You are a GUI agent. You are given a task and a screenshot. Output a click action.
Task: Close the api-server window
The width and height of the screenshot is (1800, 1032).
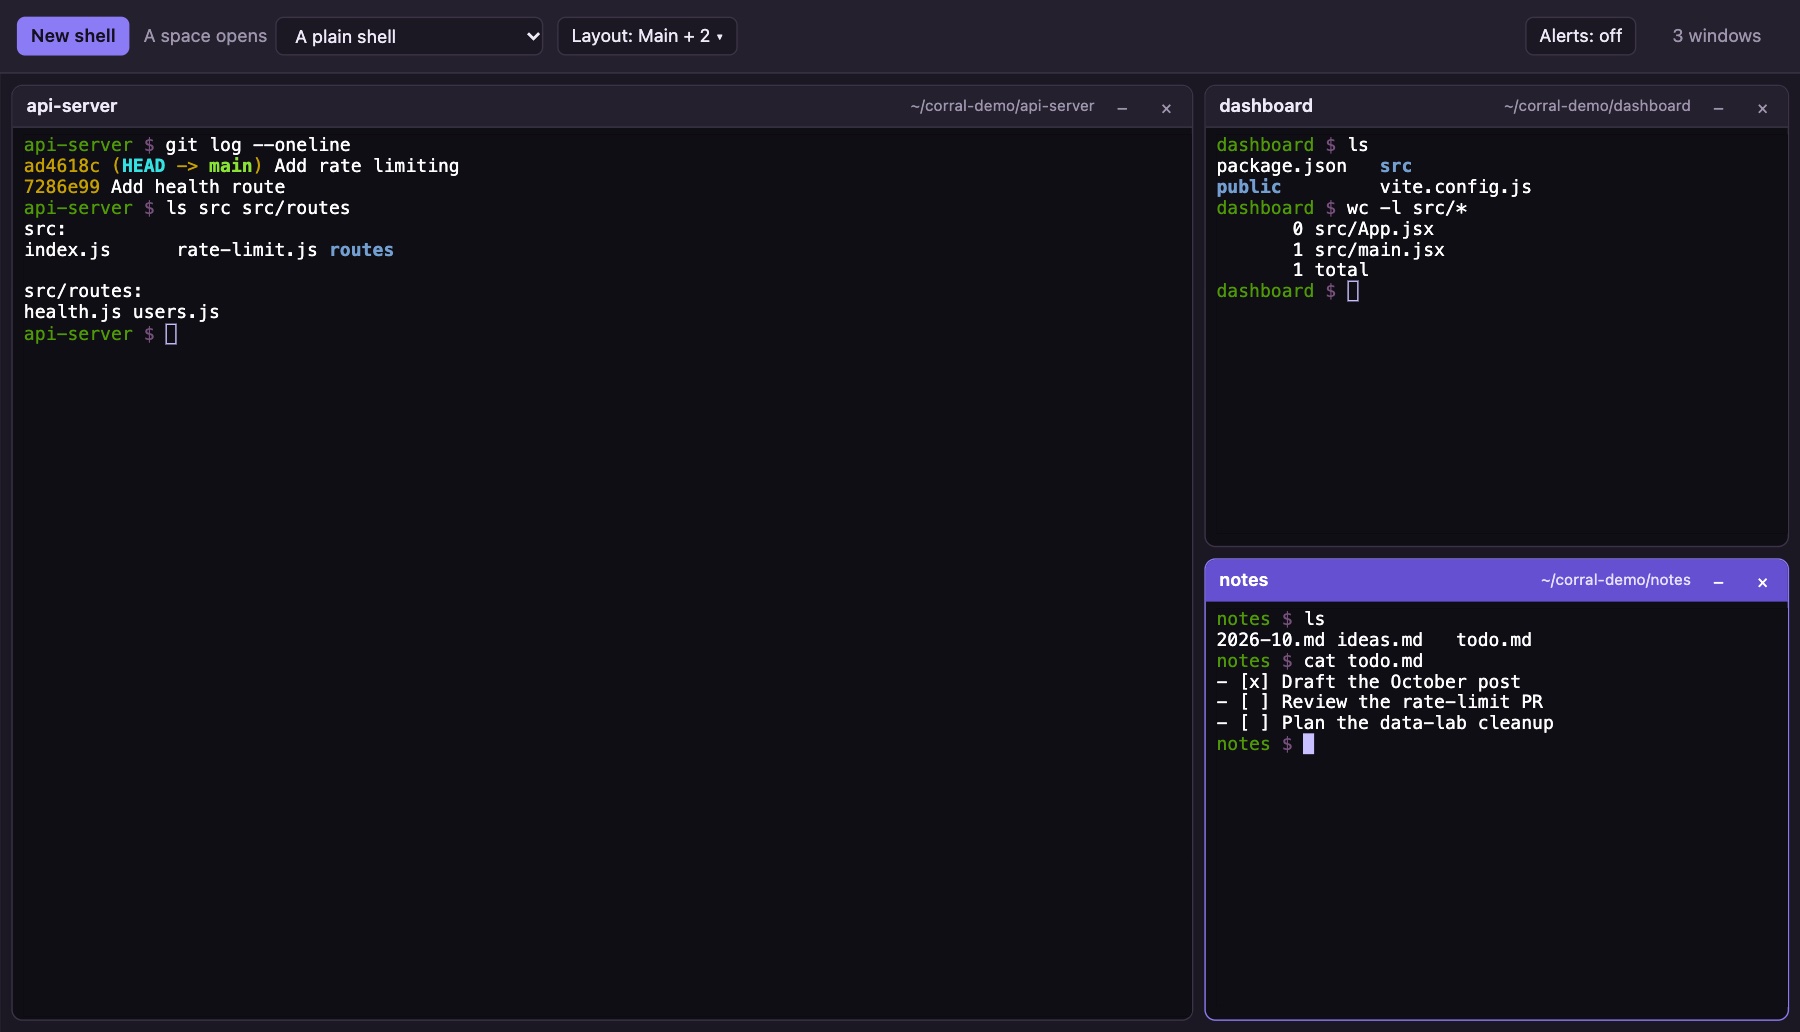point(1166,108)
